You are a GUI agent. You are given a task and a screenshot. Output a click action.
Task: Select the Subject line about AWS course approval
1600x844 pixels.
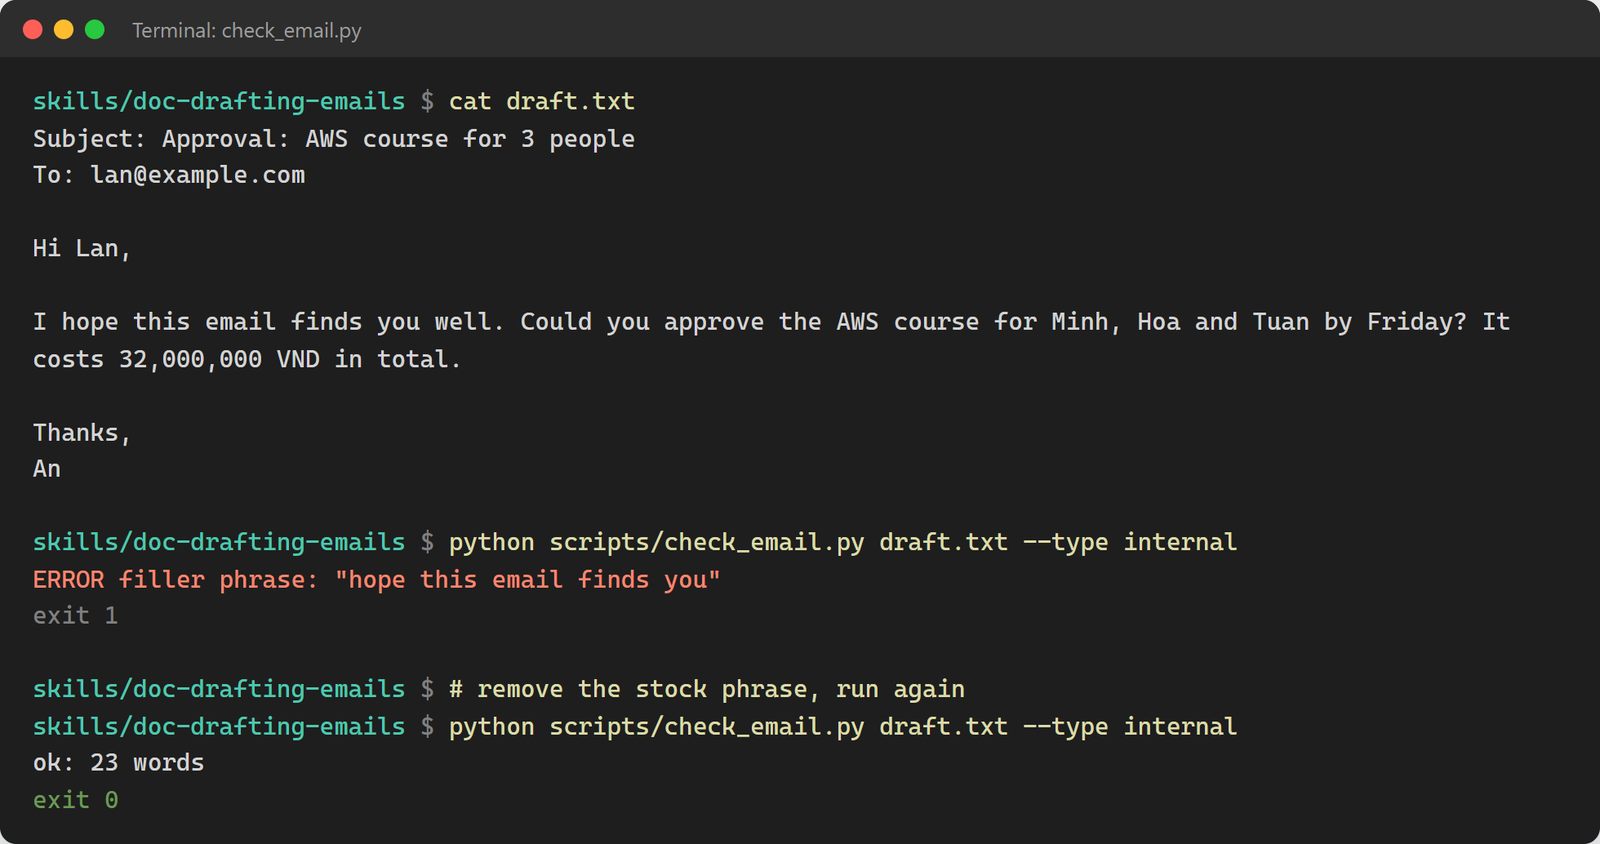click(334, 139)
